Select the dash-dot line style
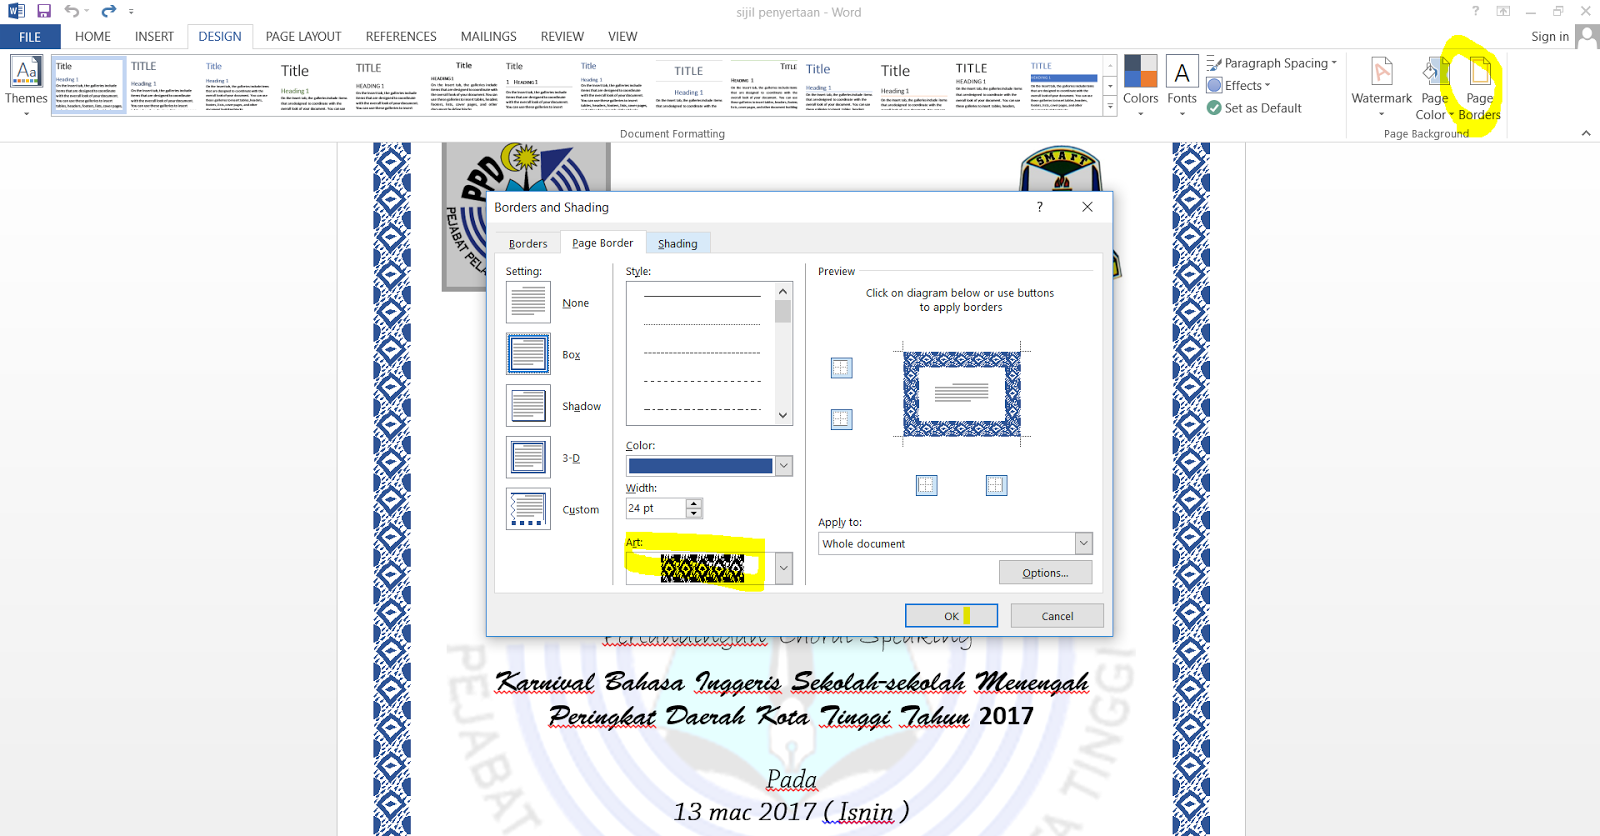Image resolution: width=1600 pixels, height=836 pixels. (x=702, y=410)
